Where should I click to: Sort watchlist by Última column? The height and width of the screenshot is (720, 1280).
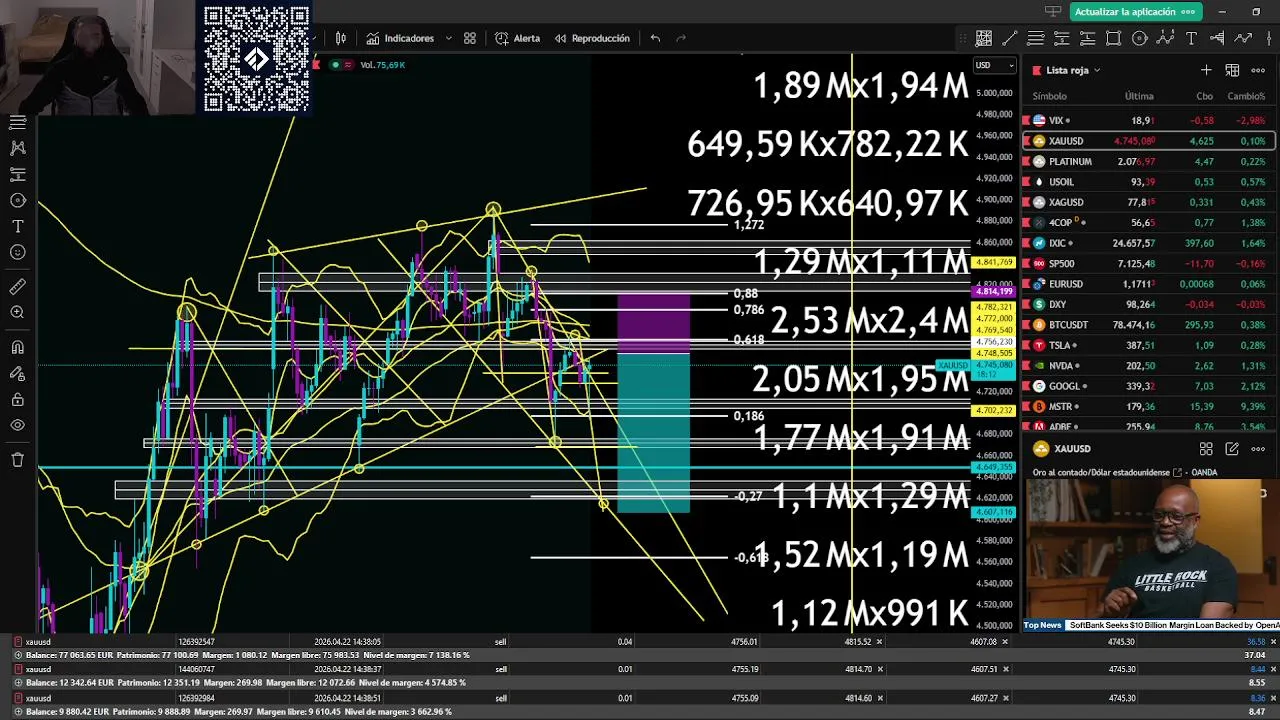(1139, 96)
